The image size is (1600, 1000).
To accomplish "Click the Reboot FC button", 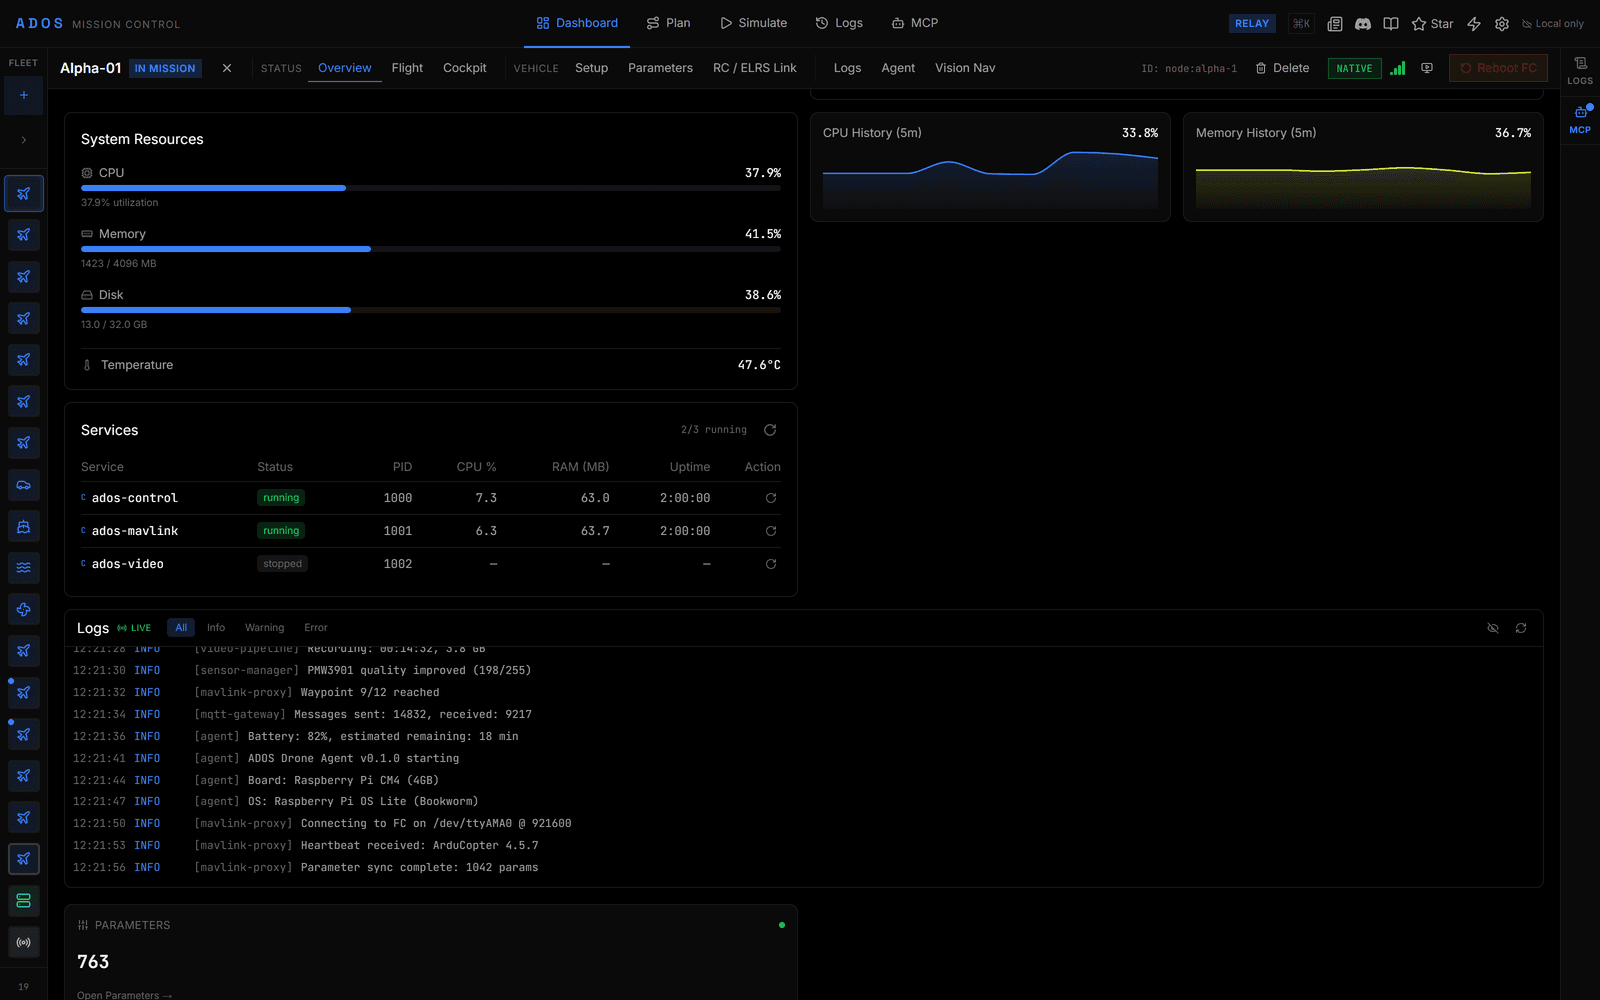I will (x=1498, y=68).
